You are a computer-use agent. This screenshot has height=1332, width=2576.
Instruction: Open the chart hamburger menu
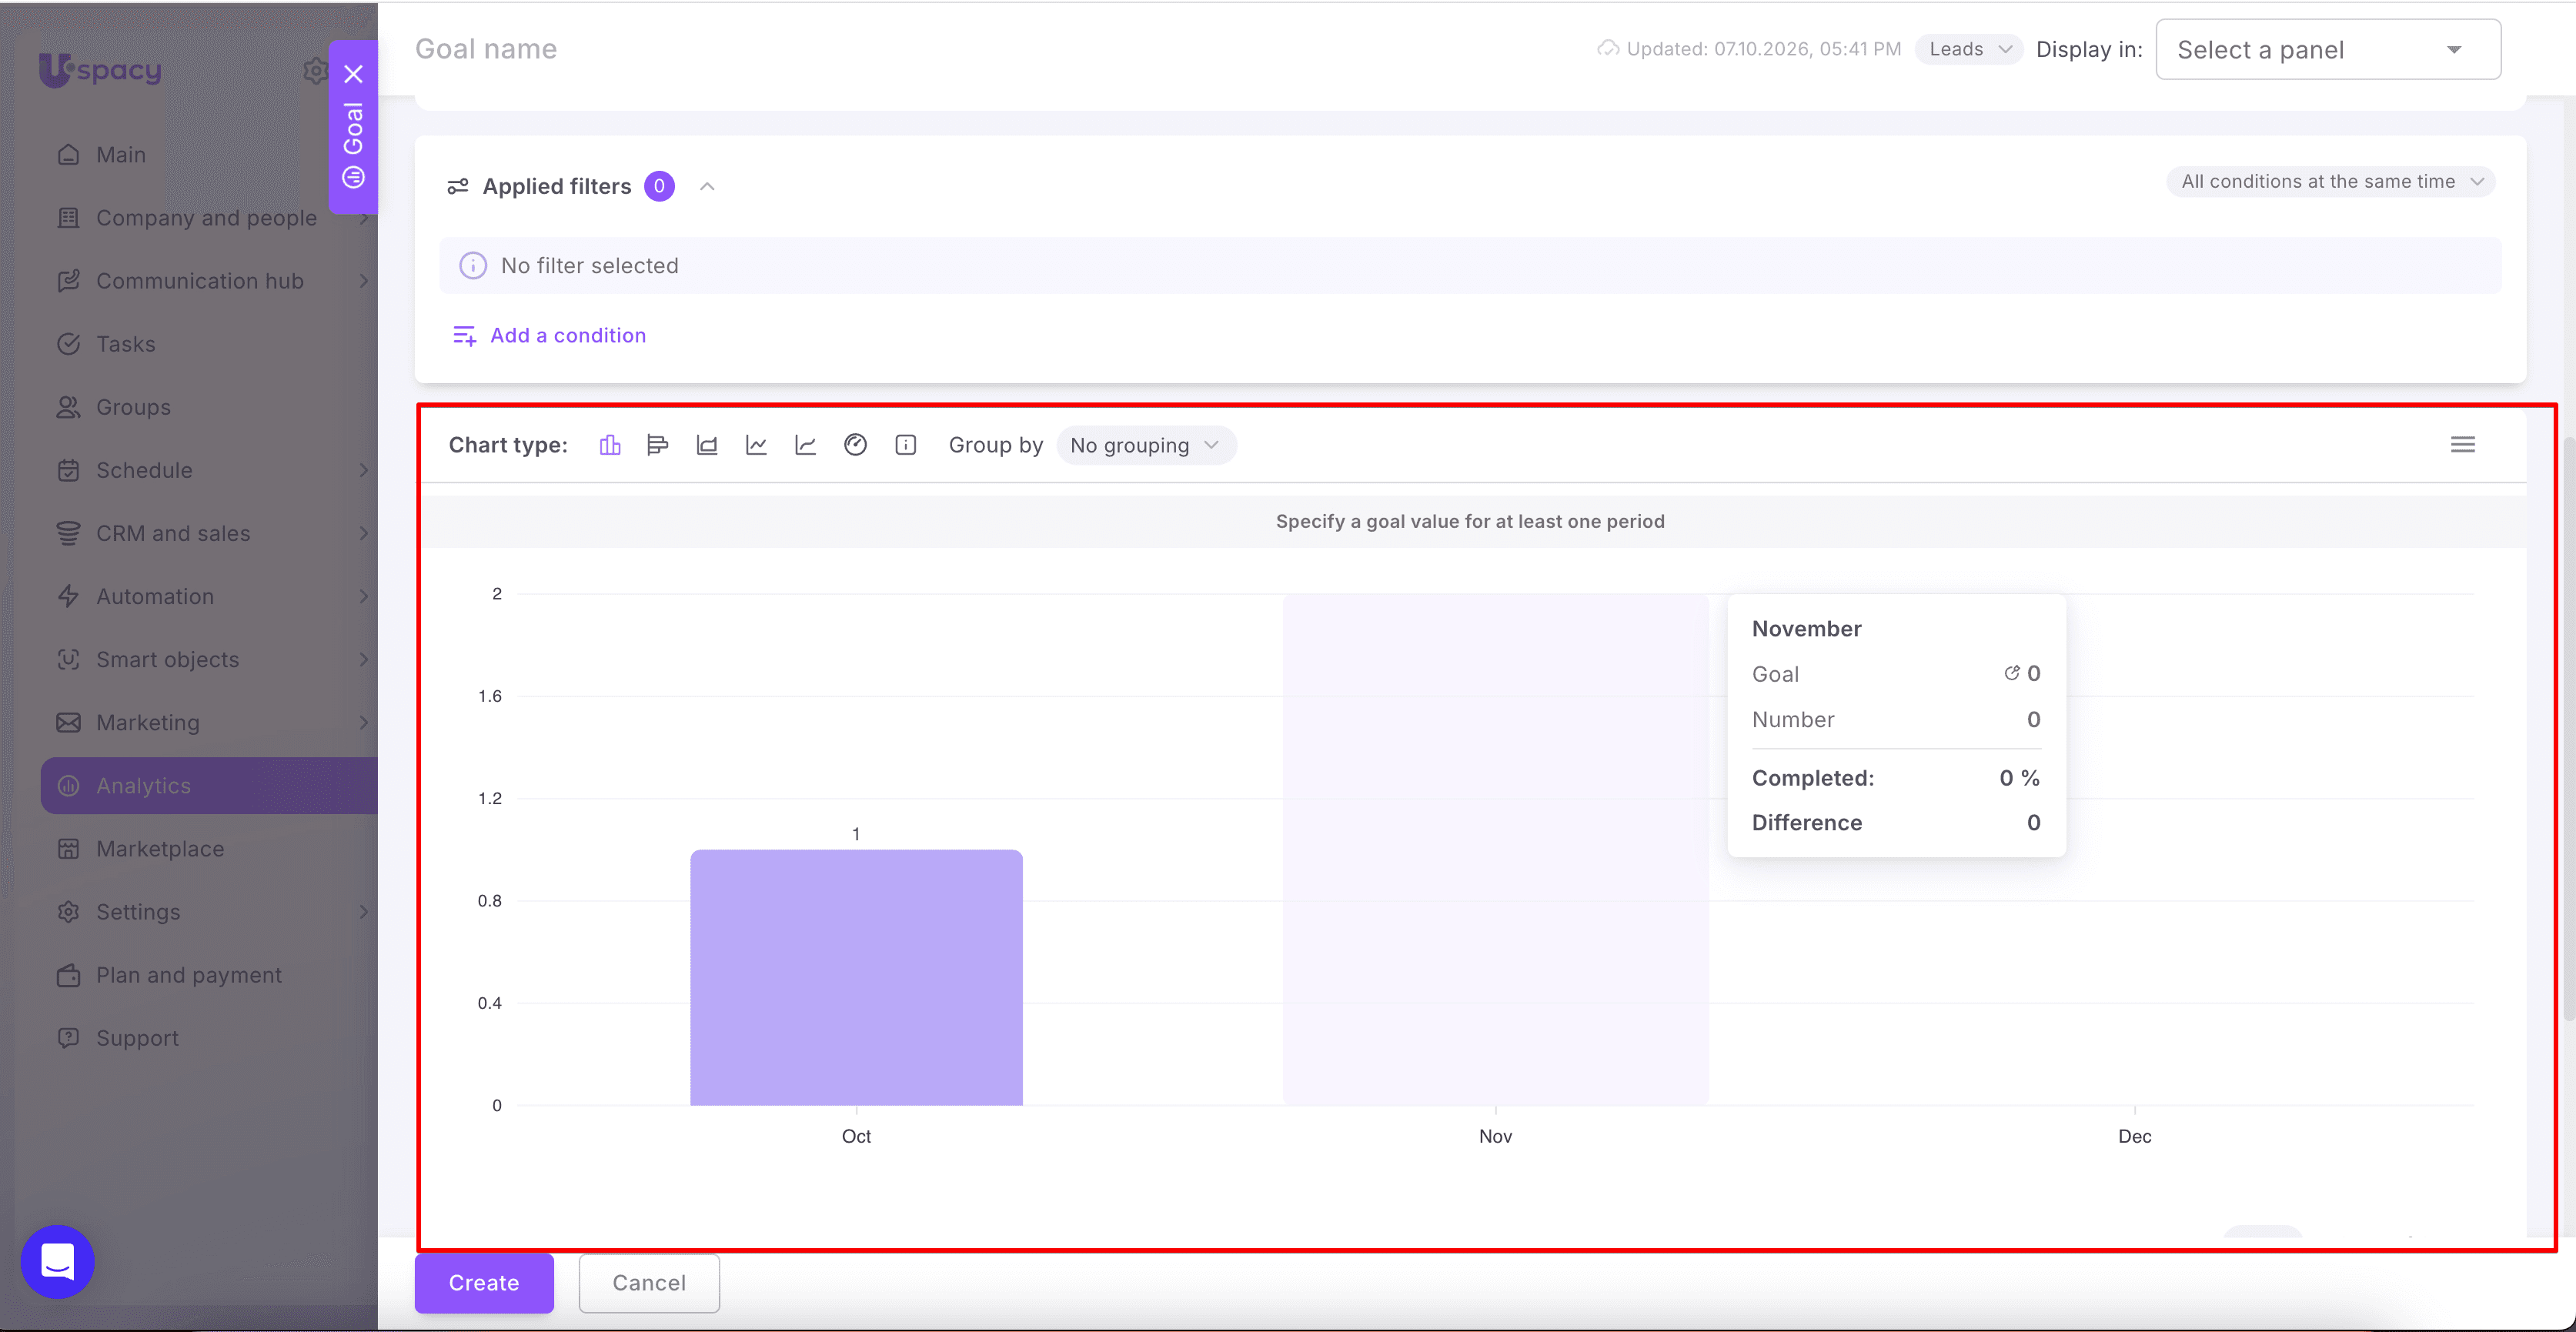point(2463,445)
